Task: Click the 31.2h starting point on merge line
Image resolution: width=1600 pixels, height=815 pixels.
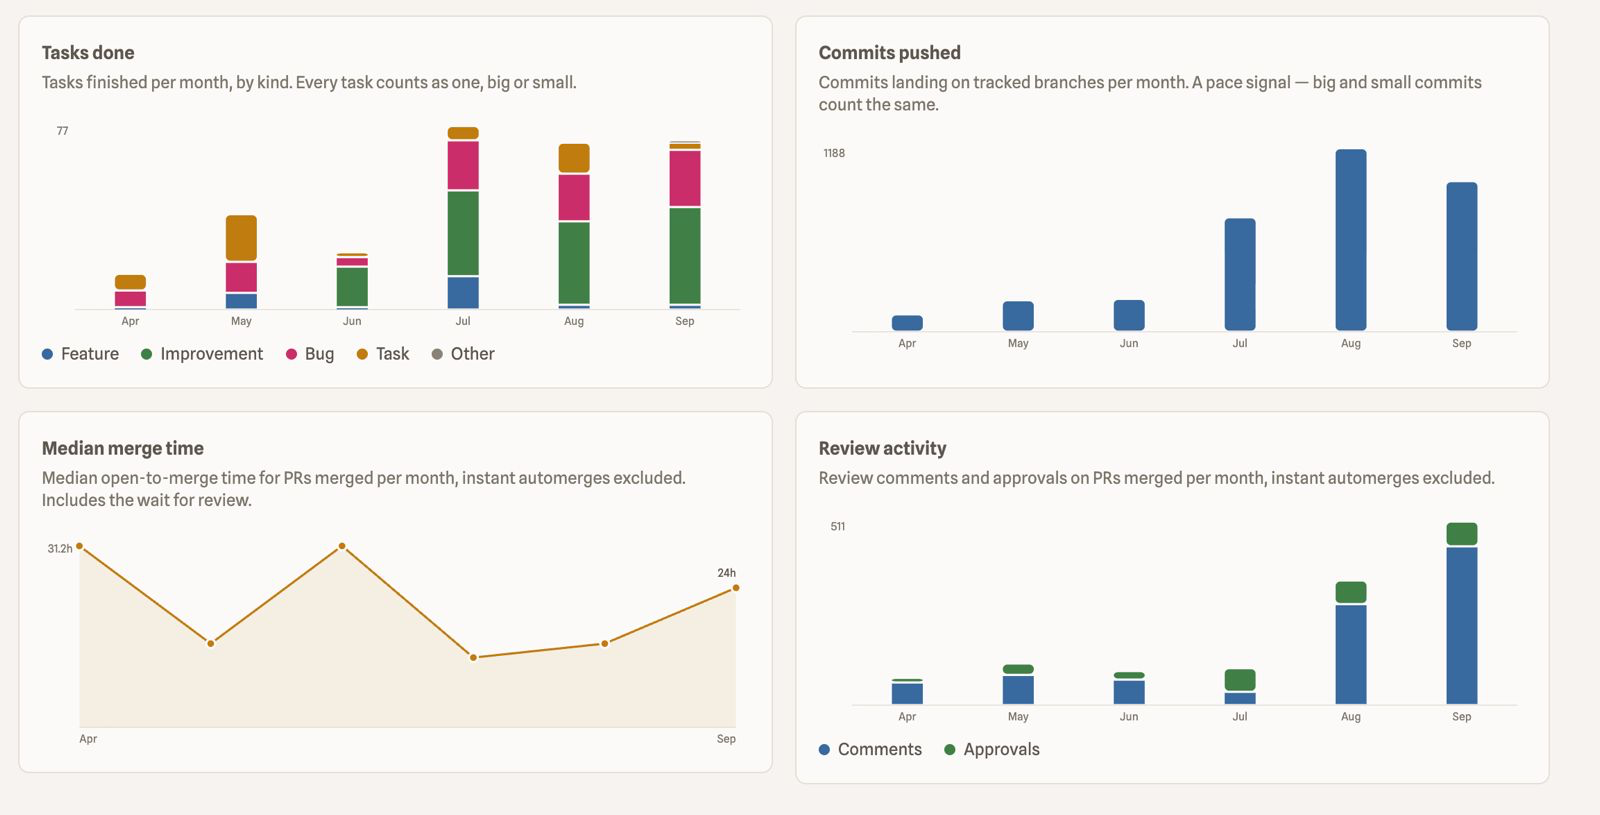Action: pyautogui.click(x=79, y=546)
